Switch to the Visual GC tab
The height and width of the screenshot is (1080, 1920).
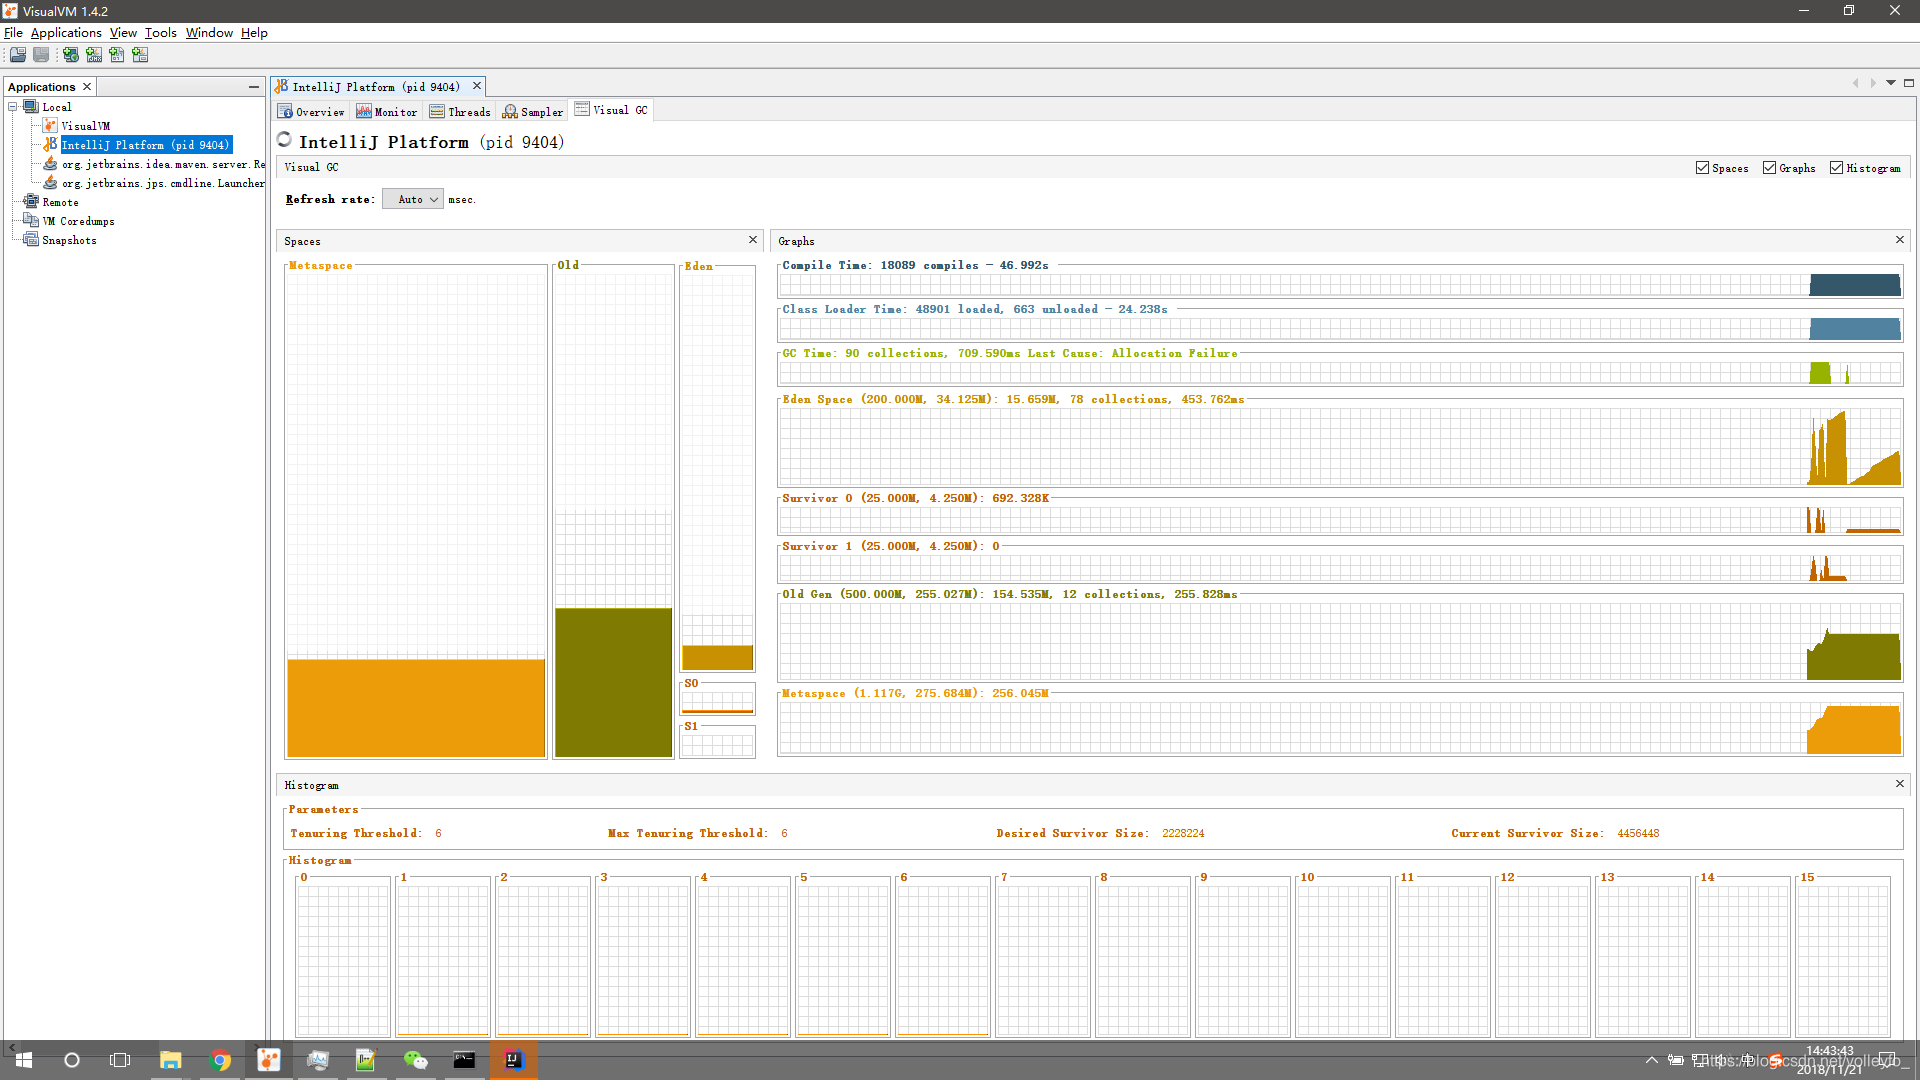[611, 110]
